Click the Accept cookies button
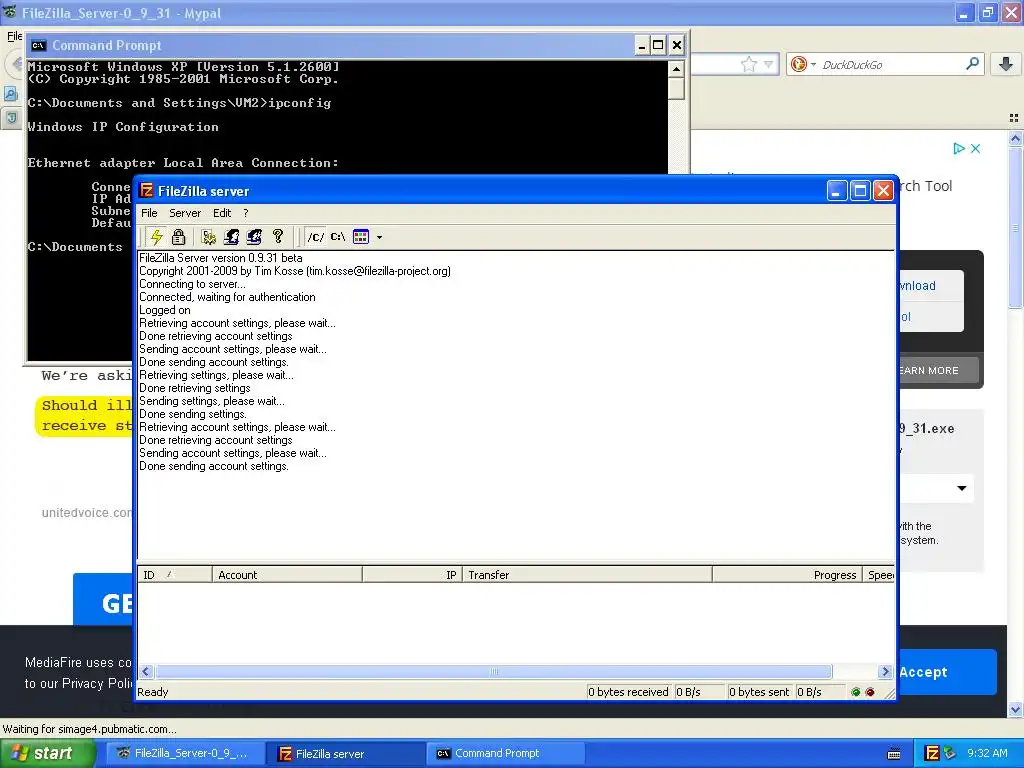This screenshot has height=768, width=1024. coord(947,672)
